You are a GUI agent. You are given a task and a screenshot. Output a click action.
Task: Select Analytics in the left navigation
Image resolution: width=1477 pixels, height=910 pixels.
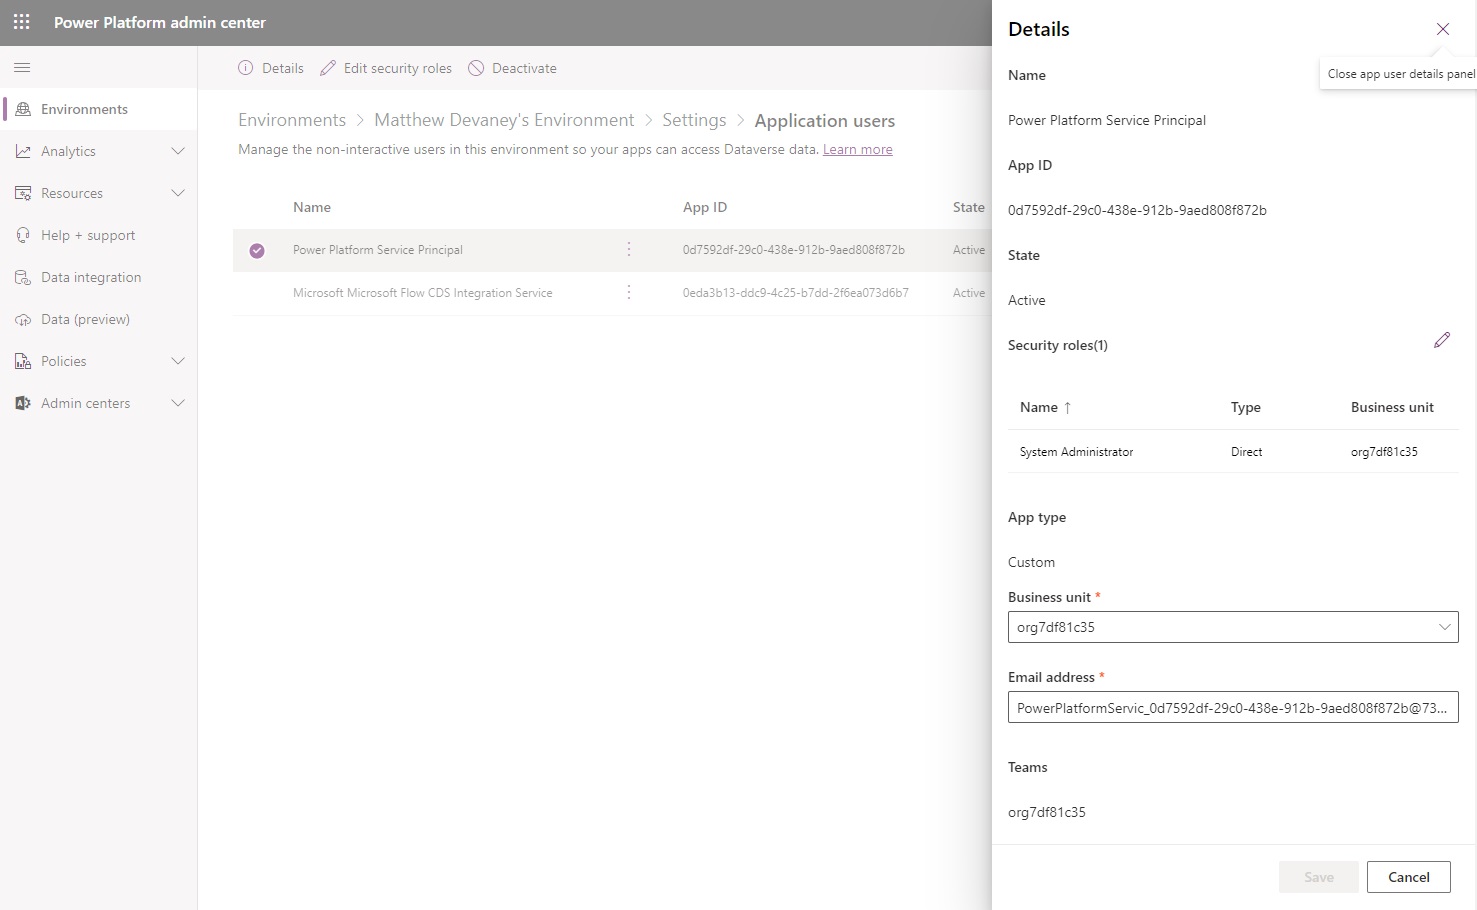click(69, 151)
